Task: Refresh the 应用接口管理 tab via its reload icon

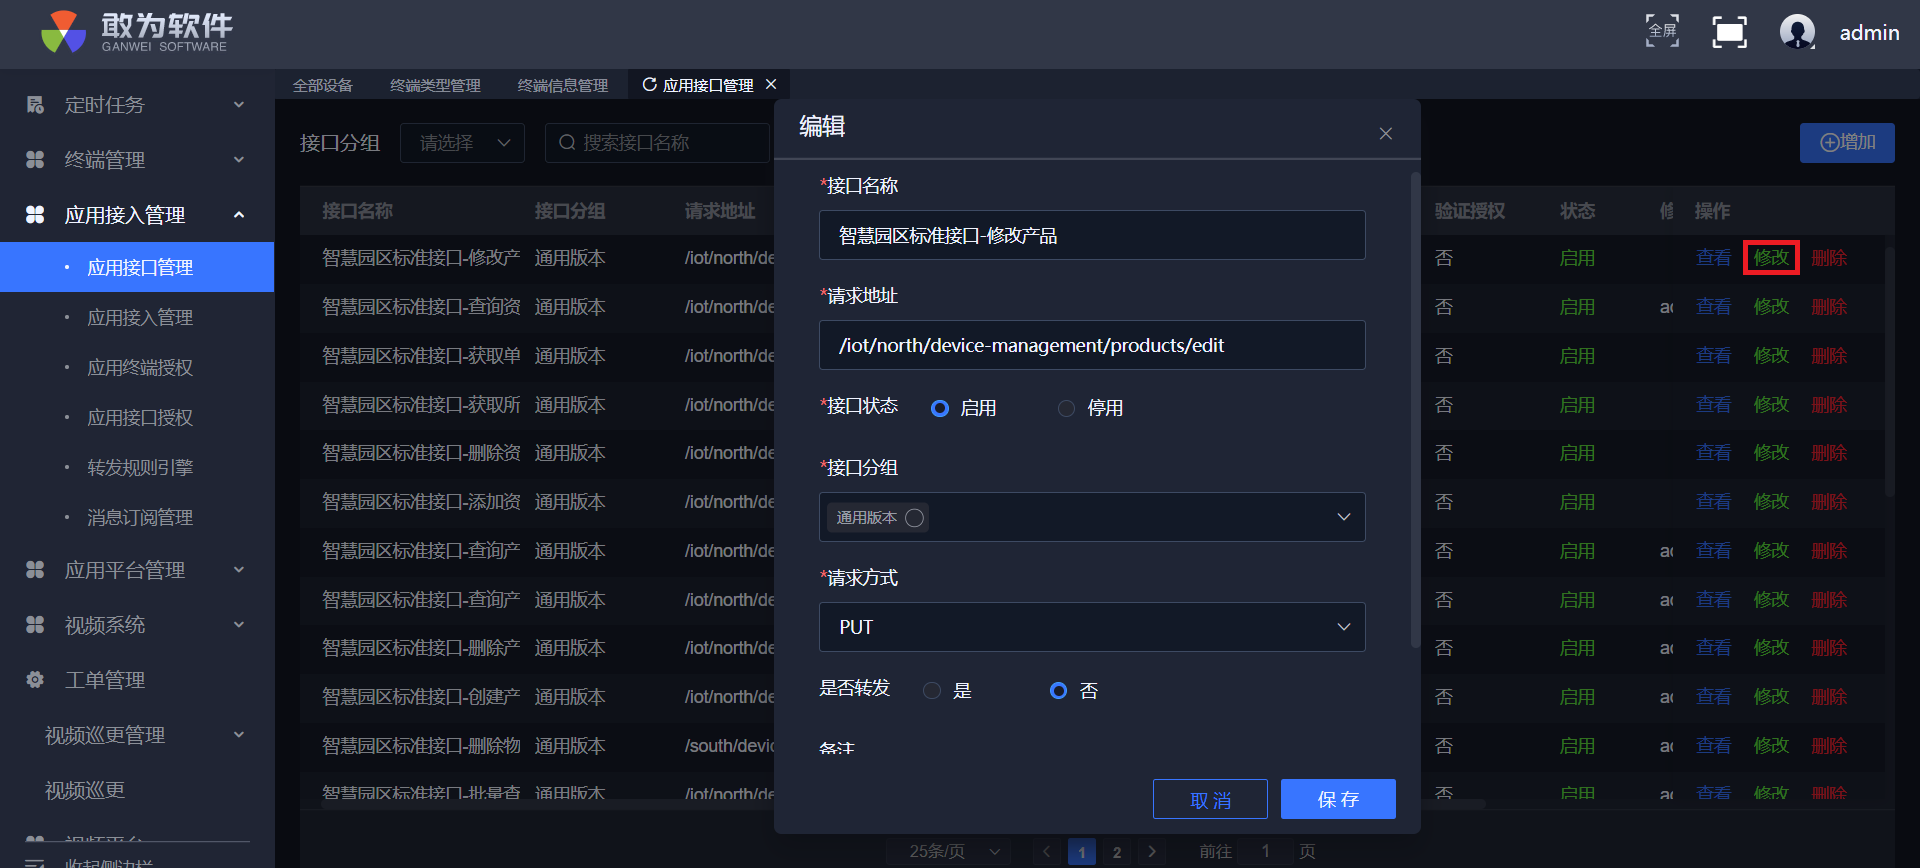Action: click(x=649, y=85)
